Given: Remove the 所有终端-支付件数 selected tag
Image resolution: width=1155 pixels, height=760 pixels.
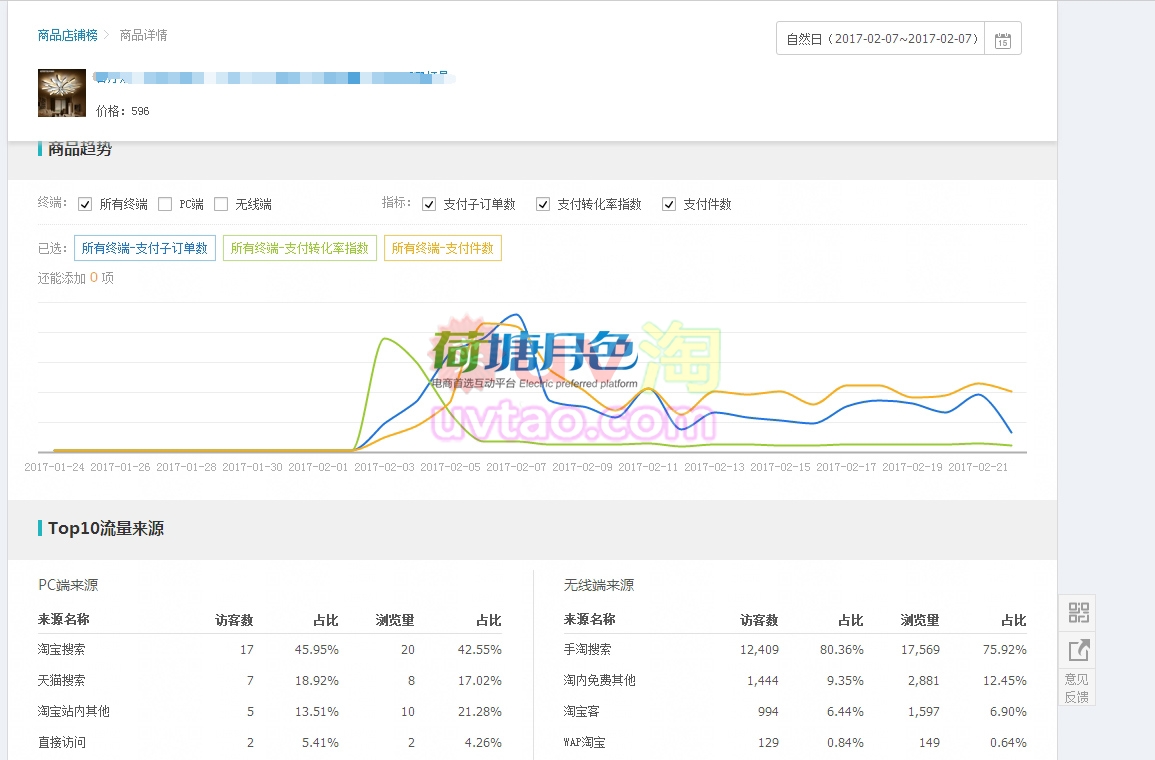Looking at the screenshot, I should coord(442,248).
